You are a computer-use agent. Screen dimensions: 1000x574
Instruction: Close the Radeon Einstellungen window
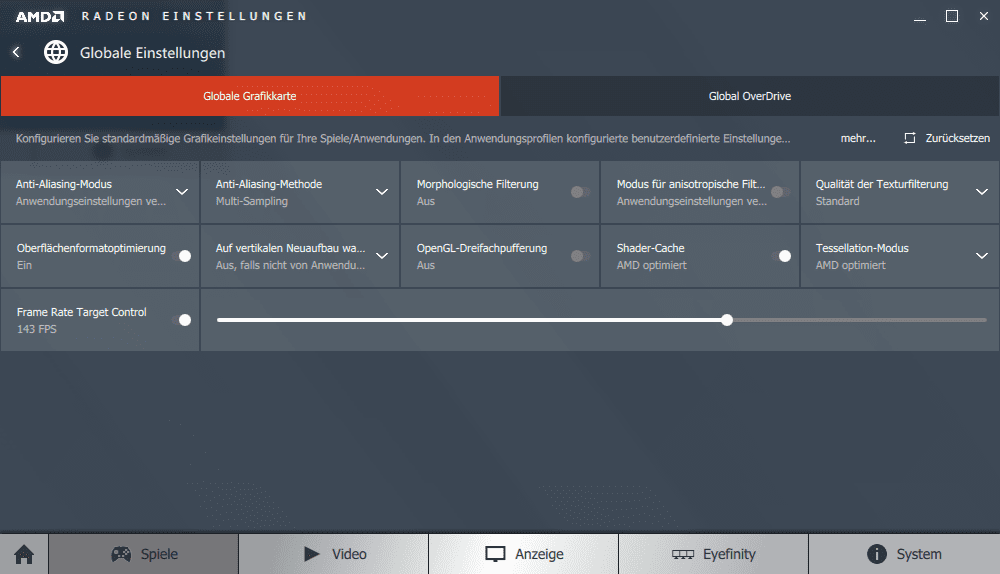click(983, 17)
